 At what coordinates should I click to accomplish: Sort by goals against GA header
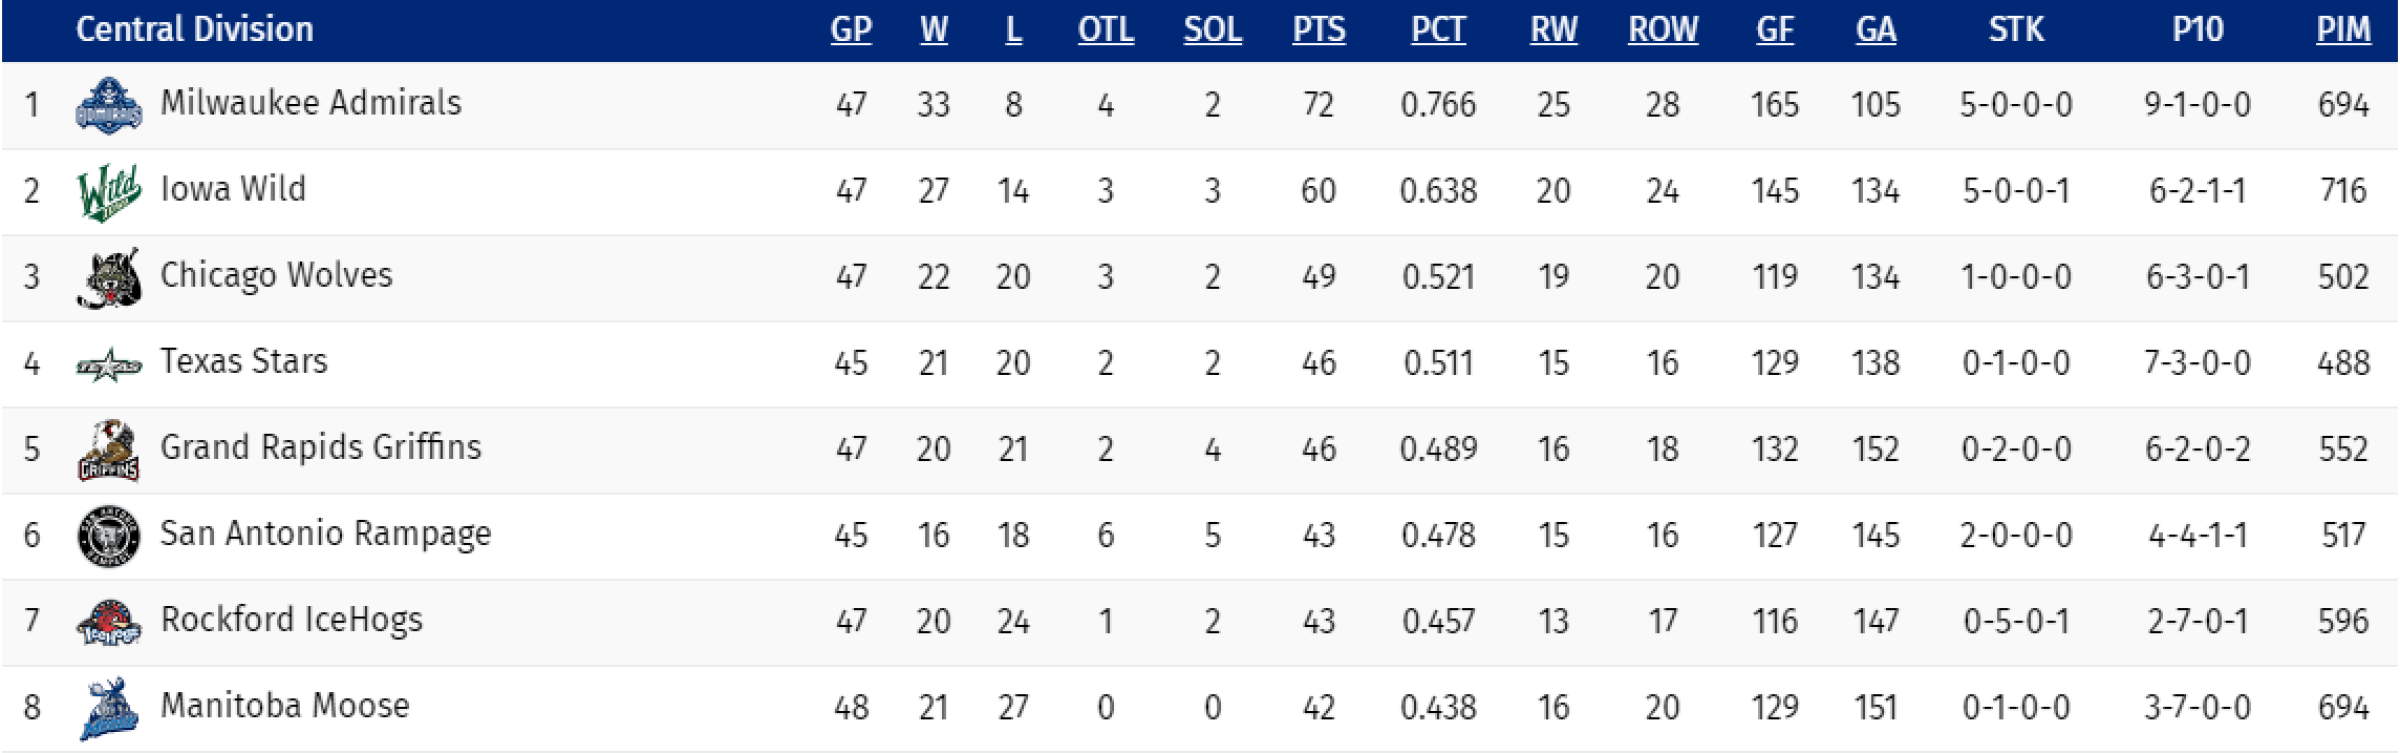pos(1876,30)
